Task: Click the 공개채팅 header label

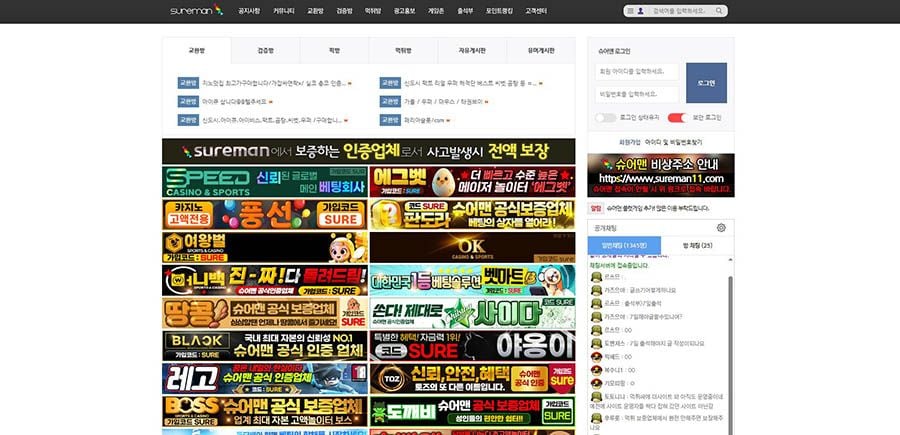Action: [606, 228]
